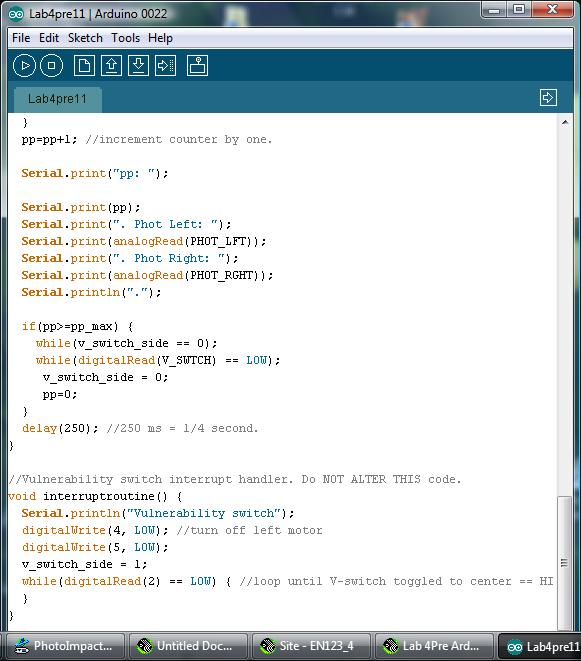The width and height of the screenshot is (581, 661).
Task: Open the Sketch menu
Action: click(x=85, y=38)
